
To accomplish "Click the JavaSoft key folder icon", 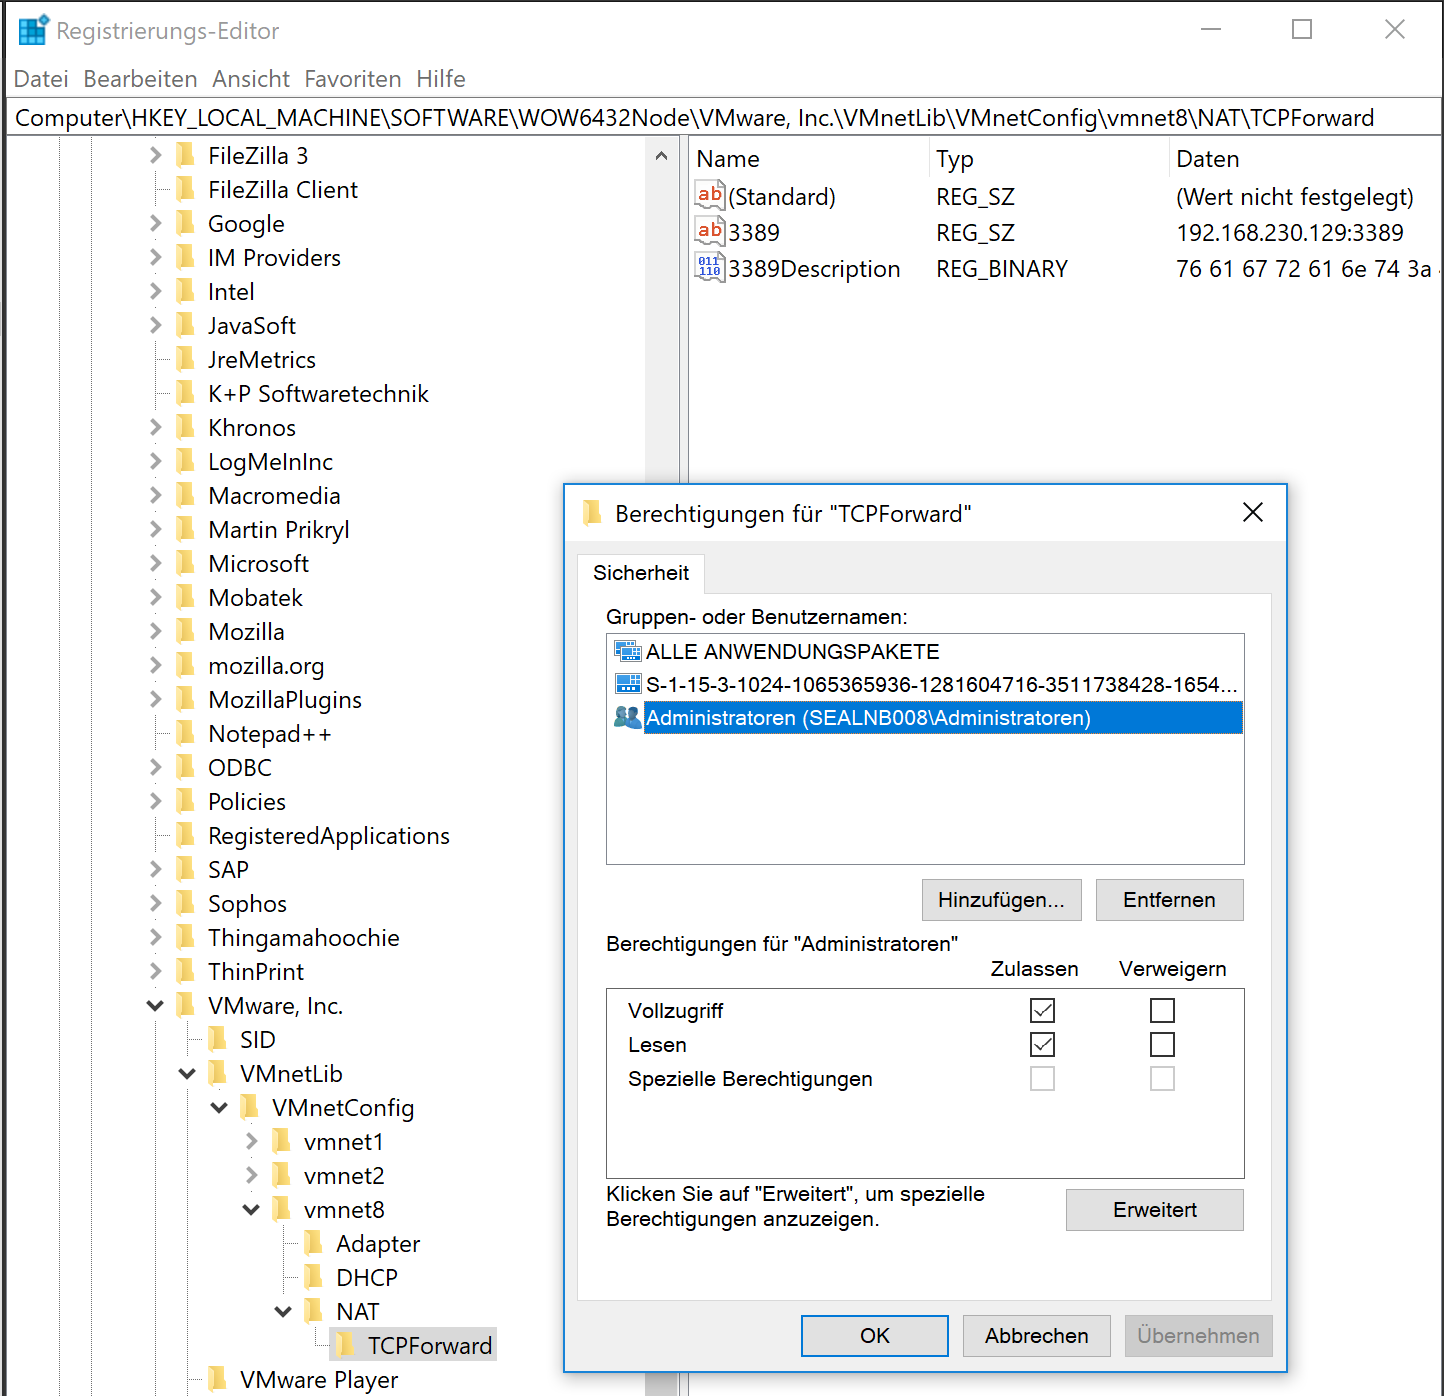I will [x=185, y=325].
